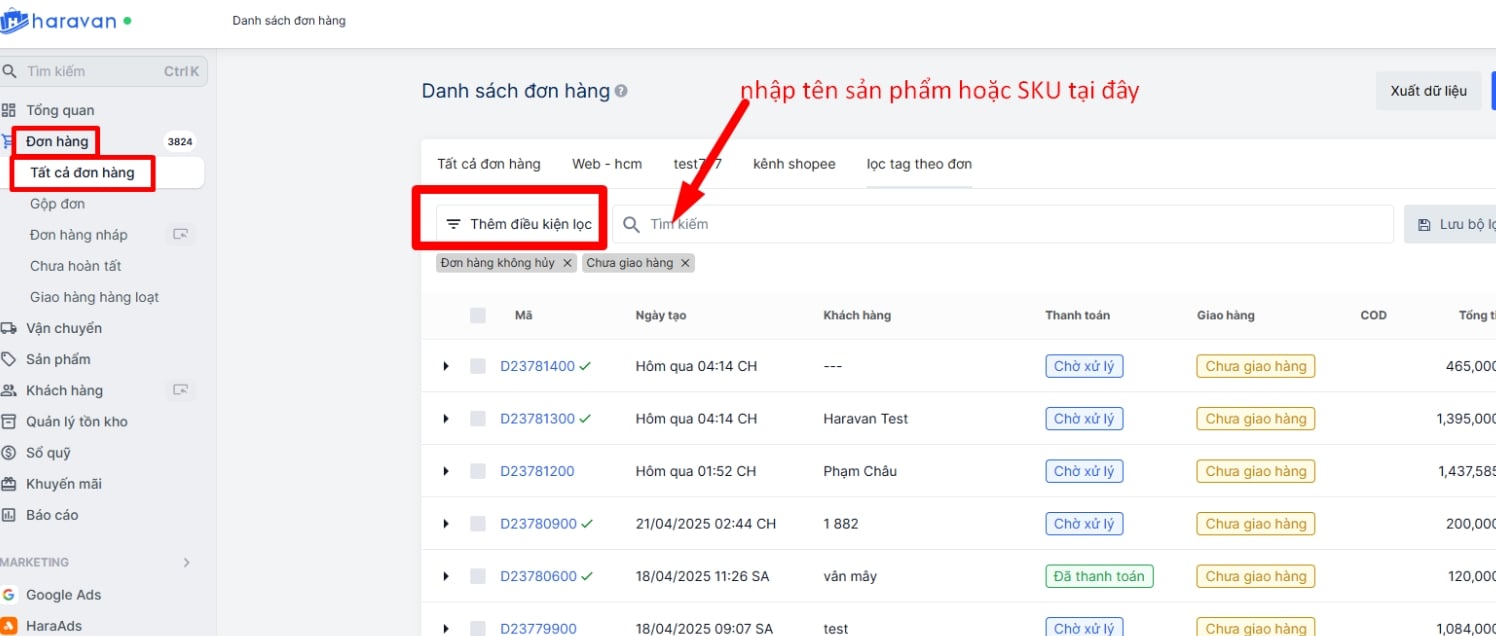Click the Báo cáo chart icon
This screenshot has width=1496, height=636.
[9, 515]
